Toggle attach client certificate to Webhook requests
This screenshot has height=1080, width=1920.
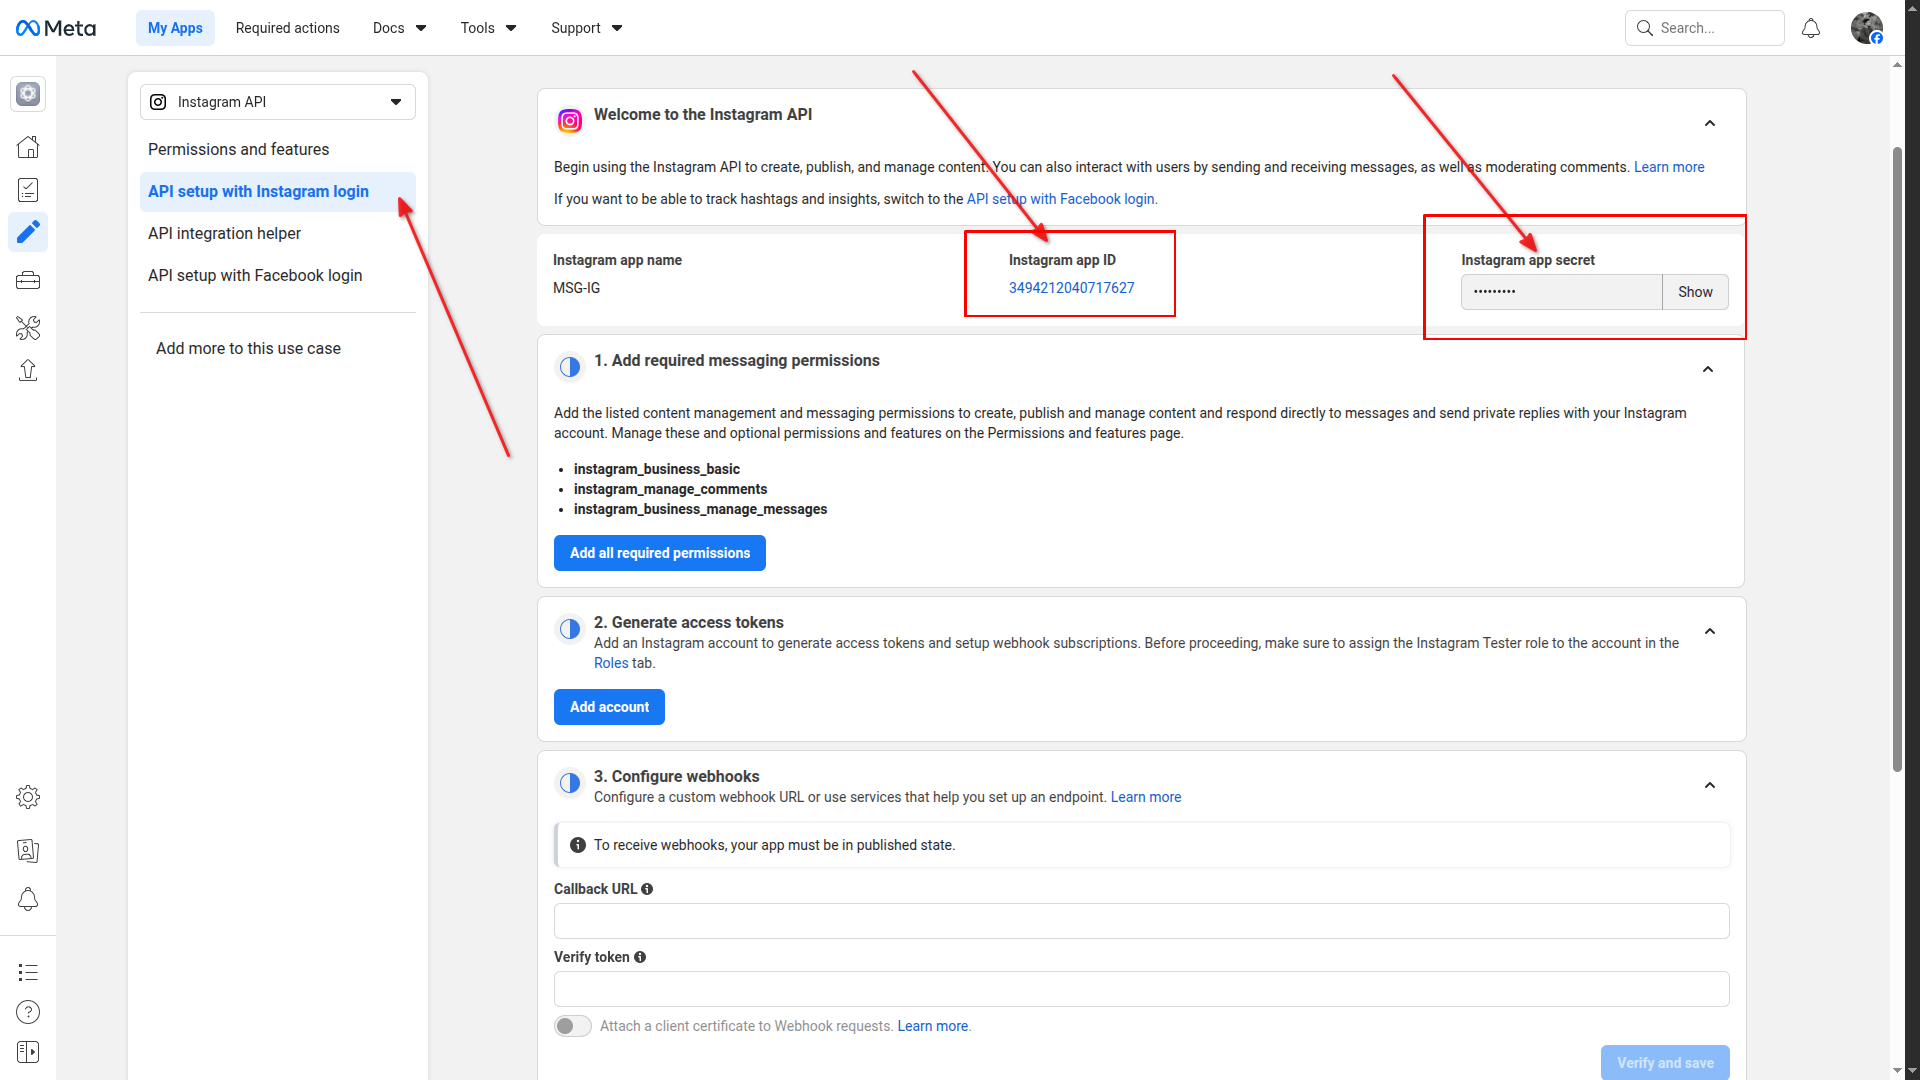click(x=572, y=1026)
